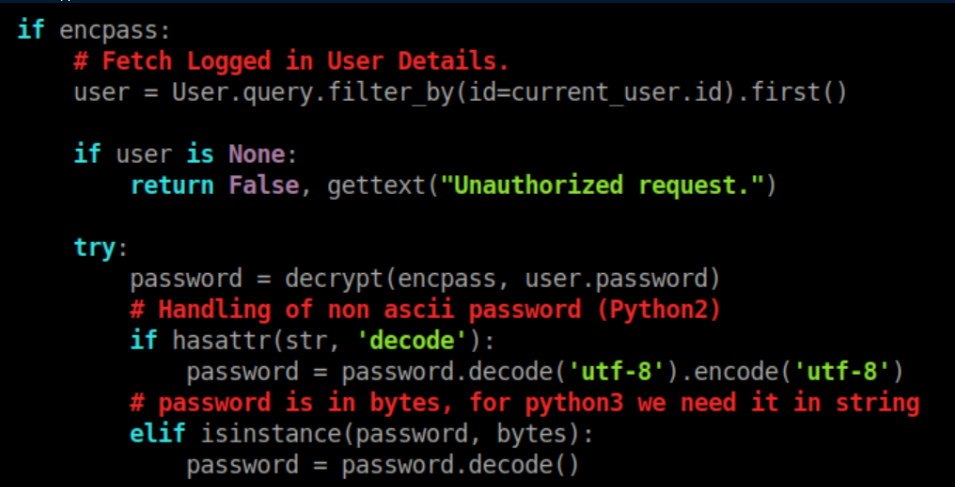The width and height of the screenshot is (955, 487).
Task: Click the "try" keyword
Action: (96, 247)
